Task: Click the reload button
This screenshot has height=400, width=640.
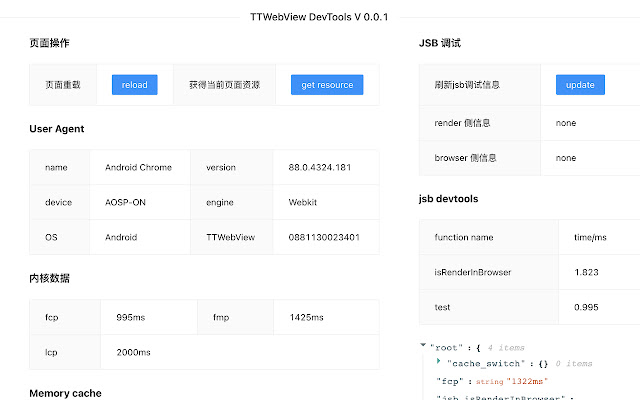Action: click(134, 85)
